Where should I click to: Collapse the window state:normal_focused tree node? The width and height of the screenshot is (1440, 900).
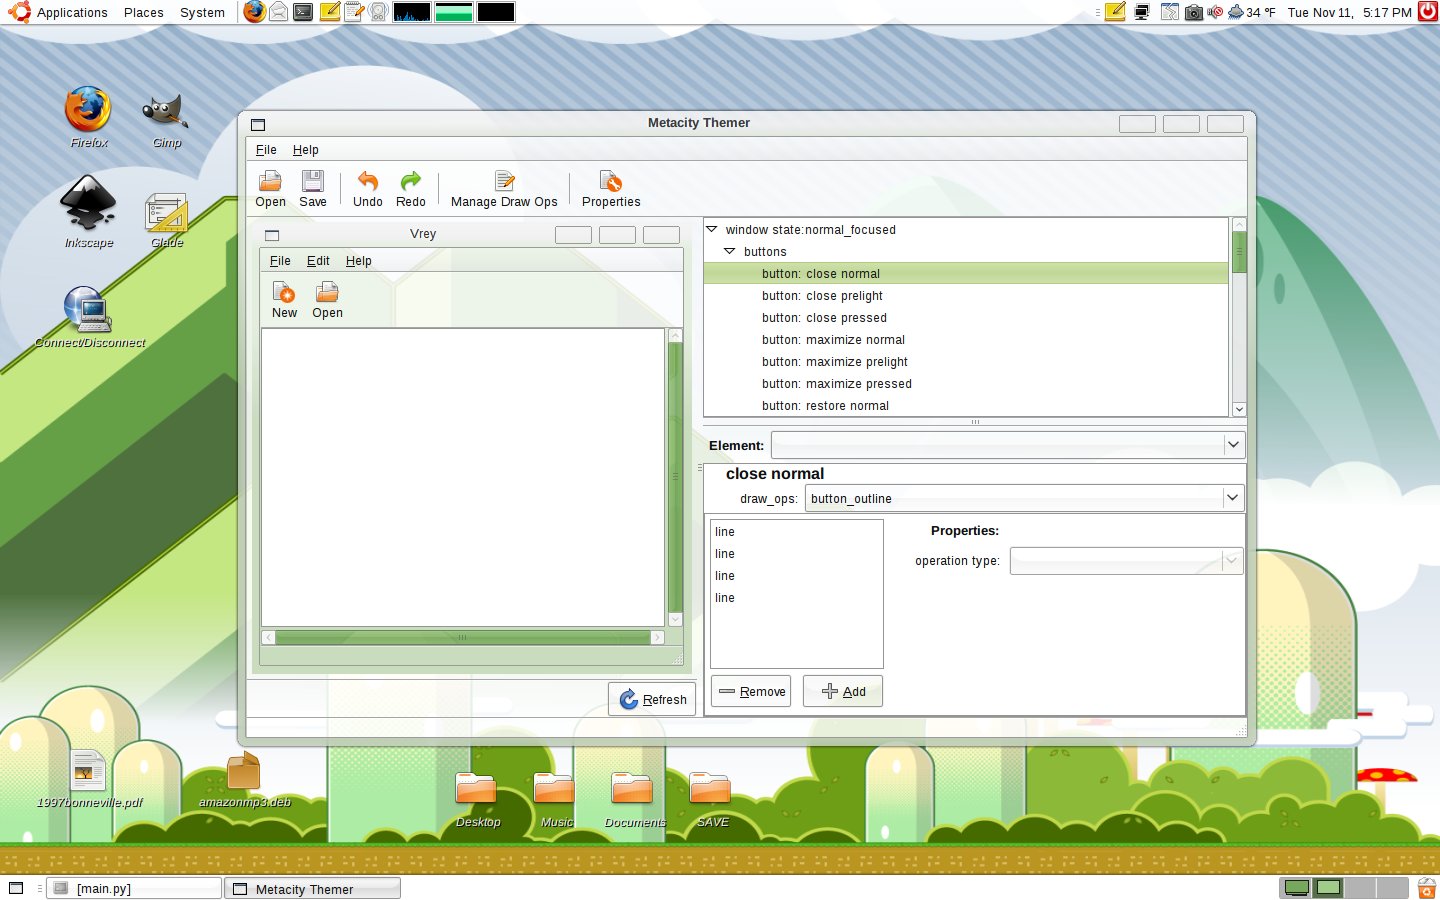click(712, 229)
